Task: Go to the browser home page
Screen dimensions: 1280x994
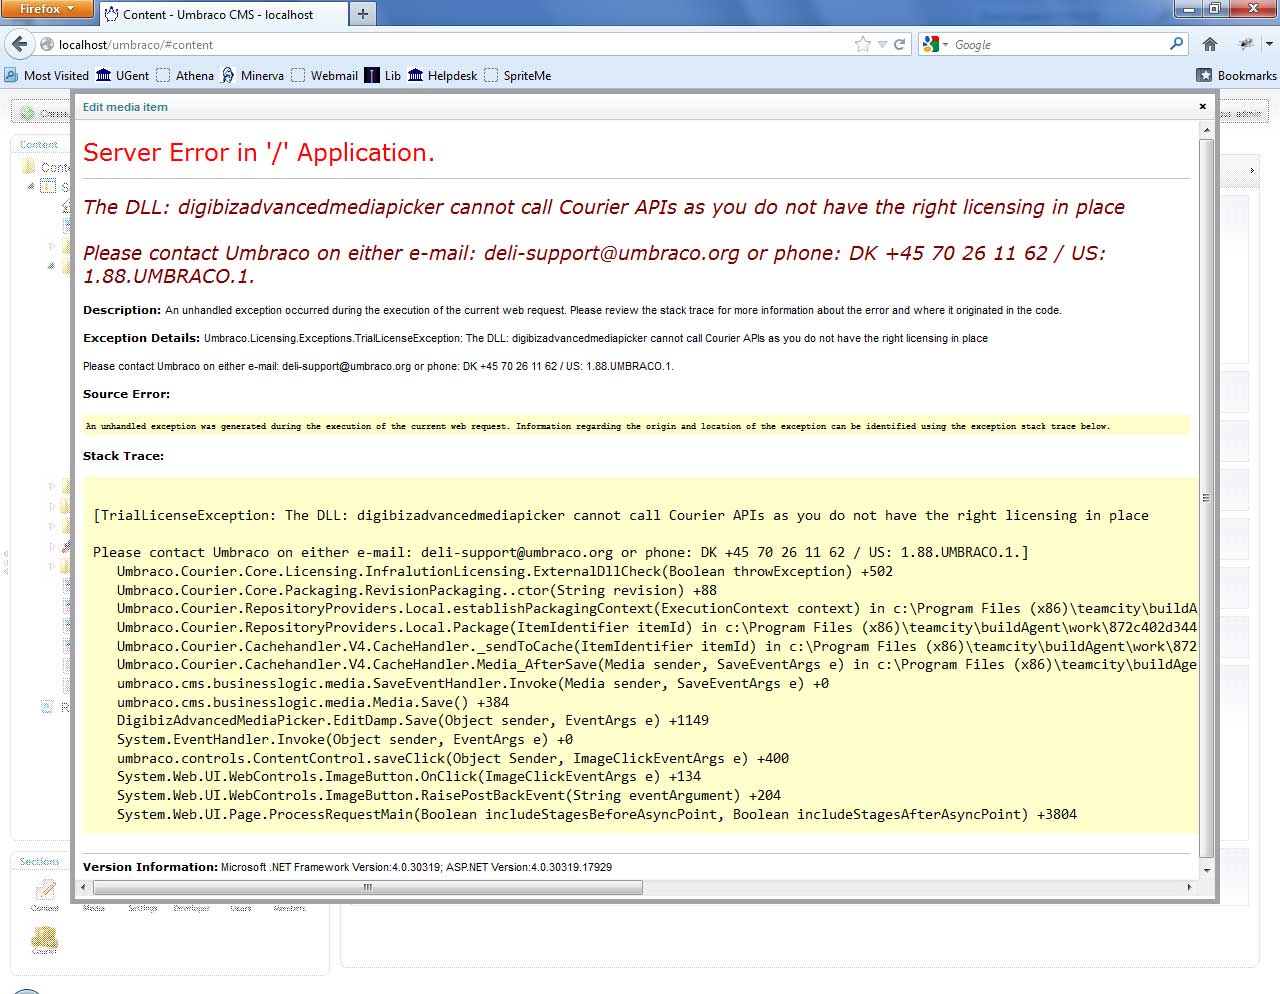Action: (1210, 44)
